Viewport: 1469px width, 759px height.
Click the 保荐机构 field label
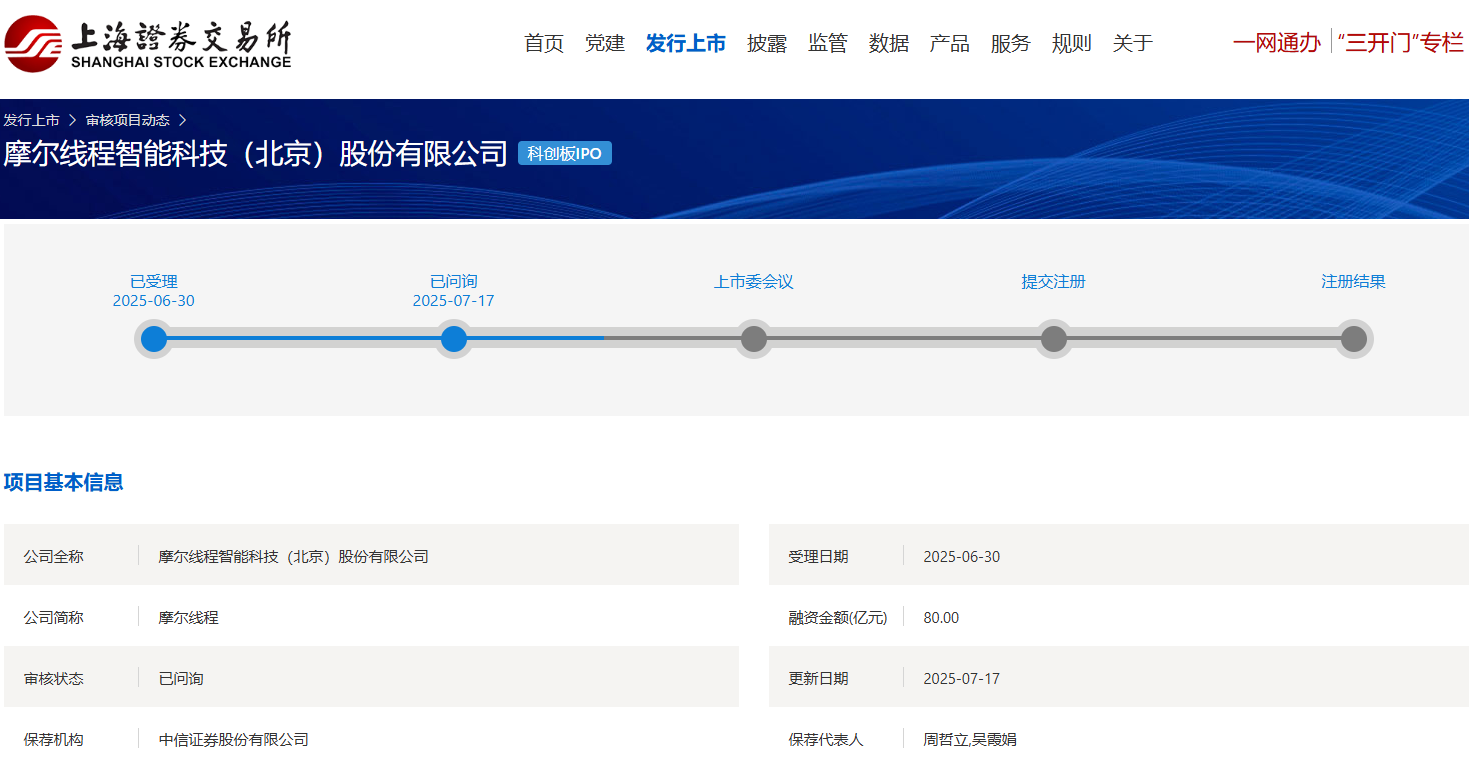(54, 740)
